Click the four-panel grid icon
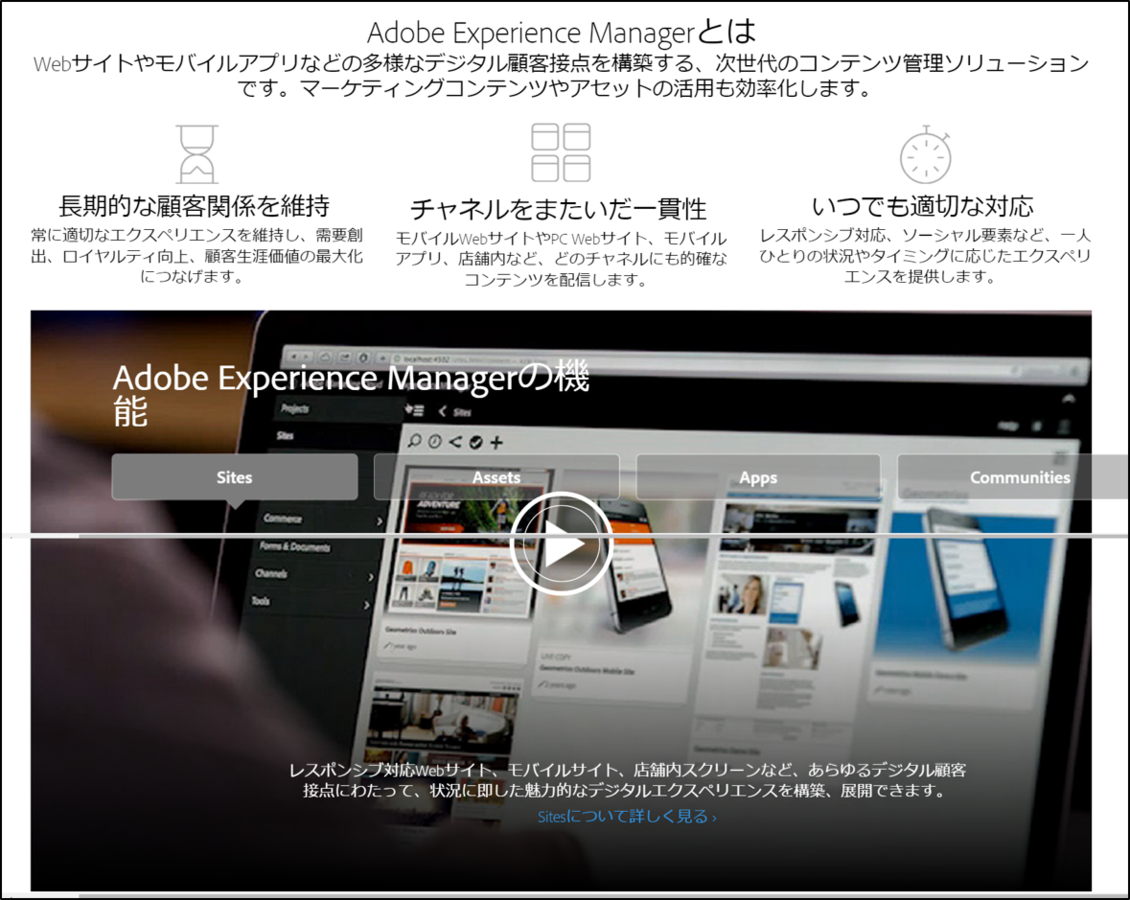Screen dimensions: 1130x900 click(561, 152)
